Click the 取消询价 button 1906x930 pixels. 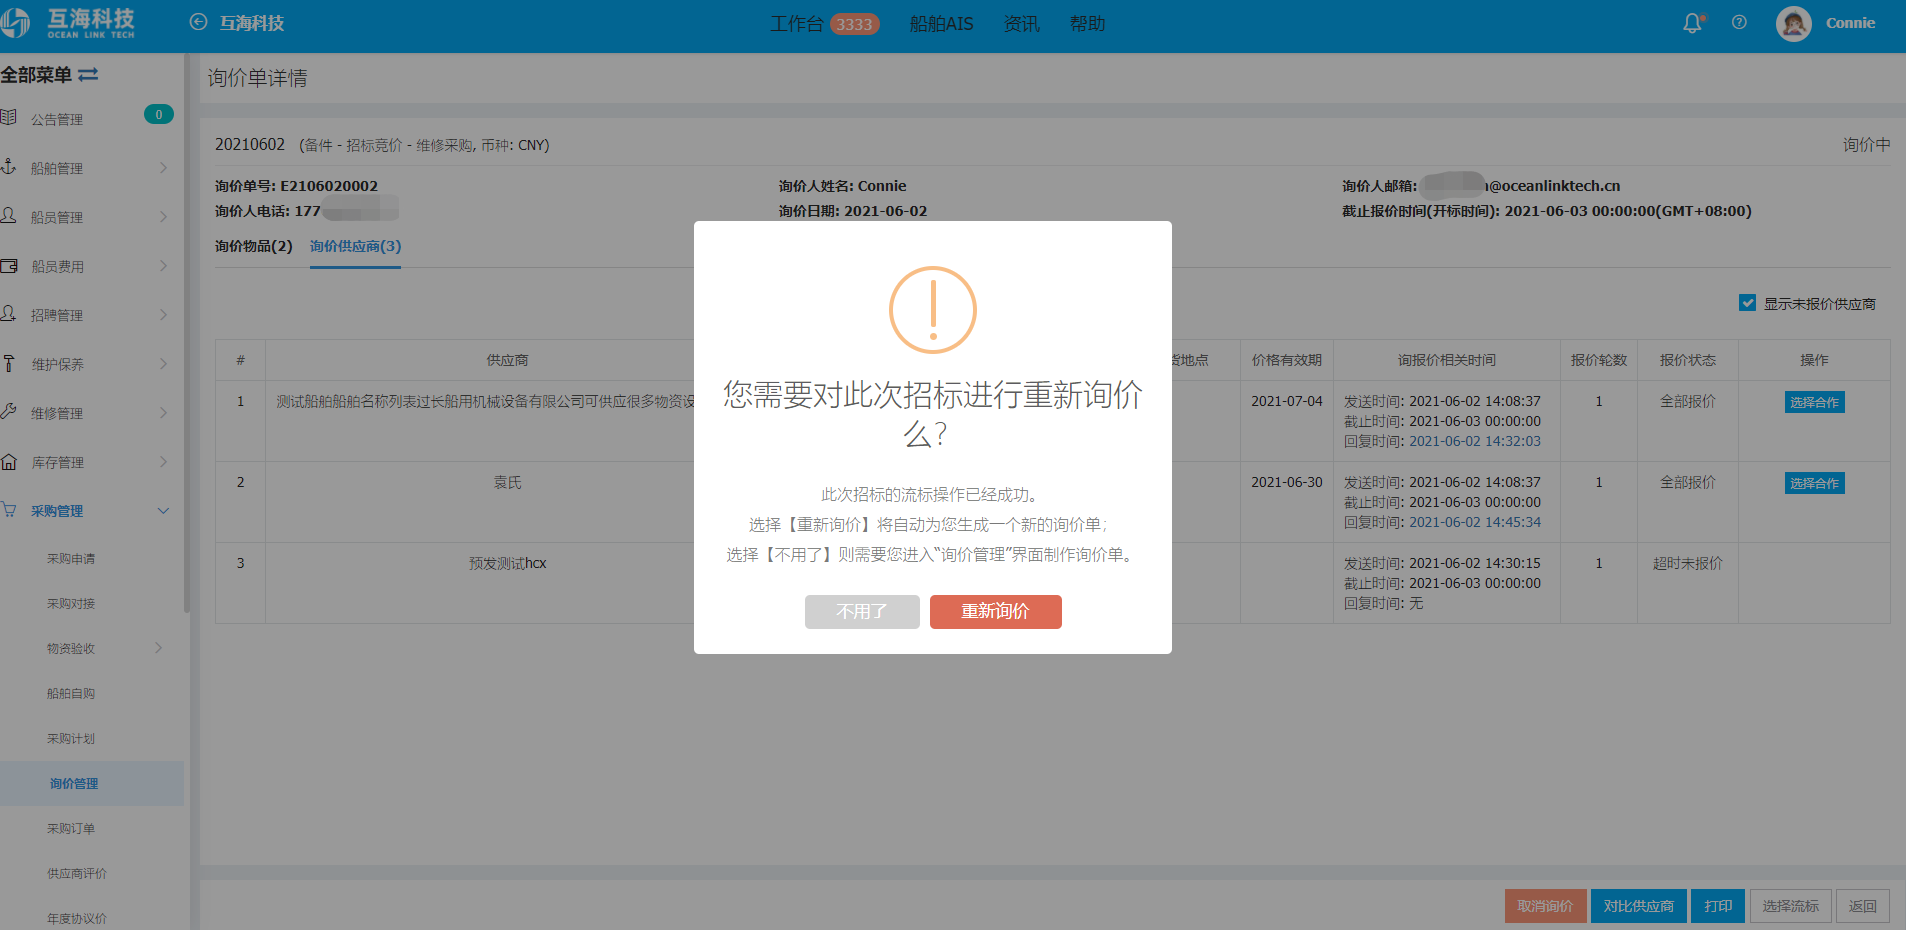coord(1545,906)
